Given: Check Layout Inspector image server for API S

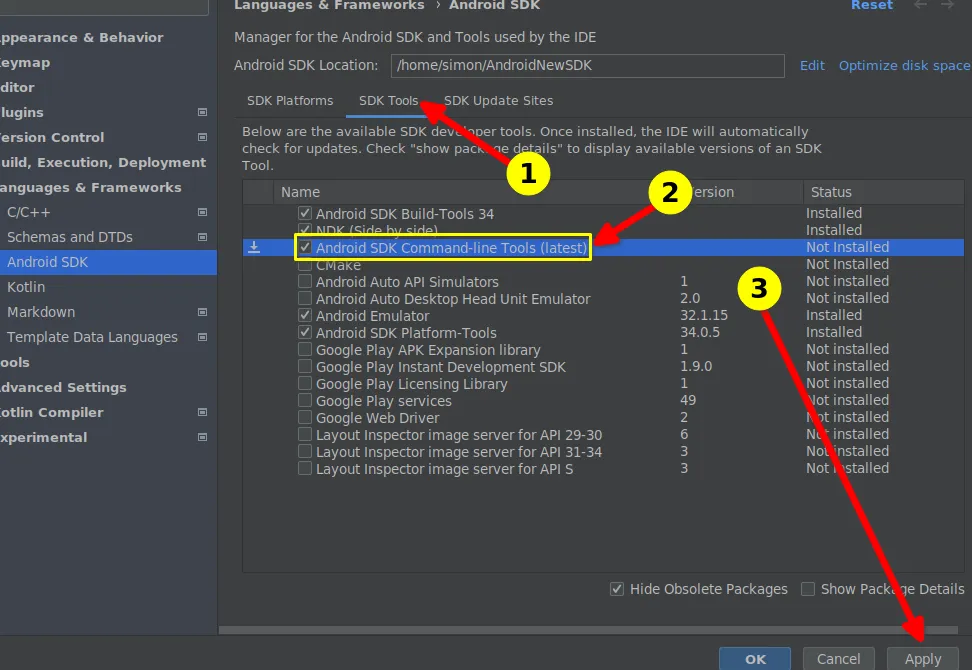Looking at the screenshot, I should [x=304, y=469].
